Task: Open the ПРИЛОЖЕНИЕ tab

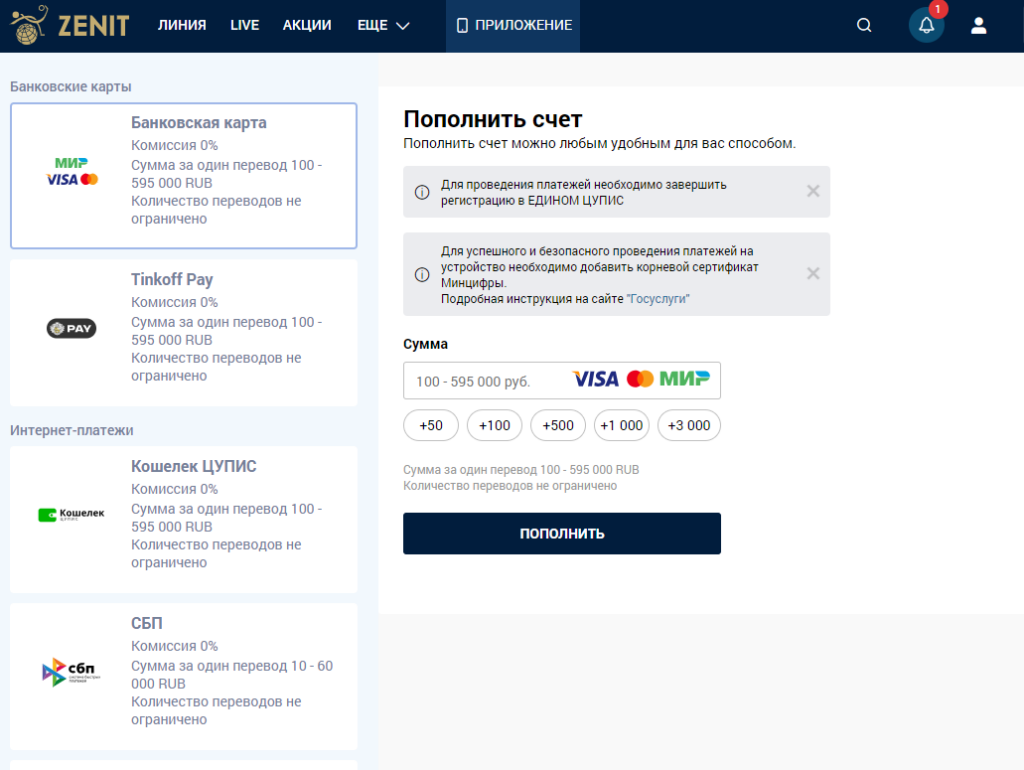Action: 513,25
